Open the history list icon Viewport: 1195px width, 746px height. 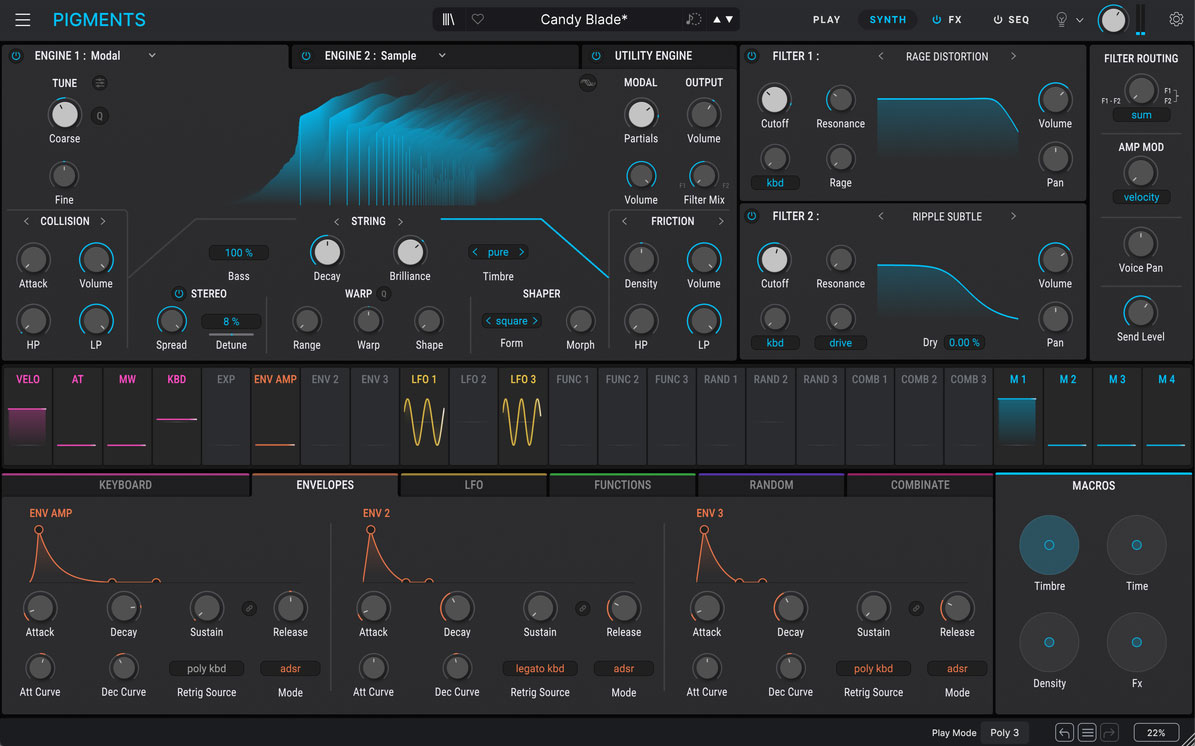(1088, 733)
